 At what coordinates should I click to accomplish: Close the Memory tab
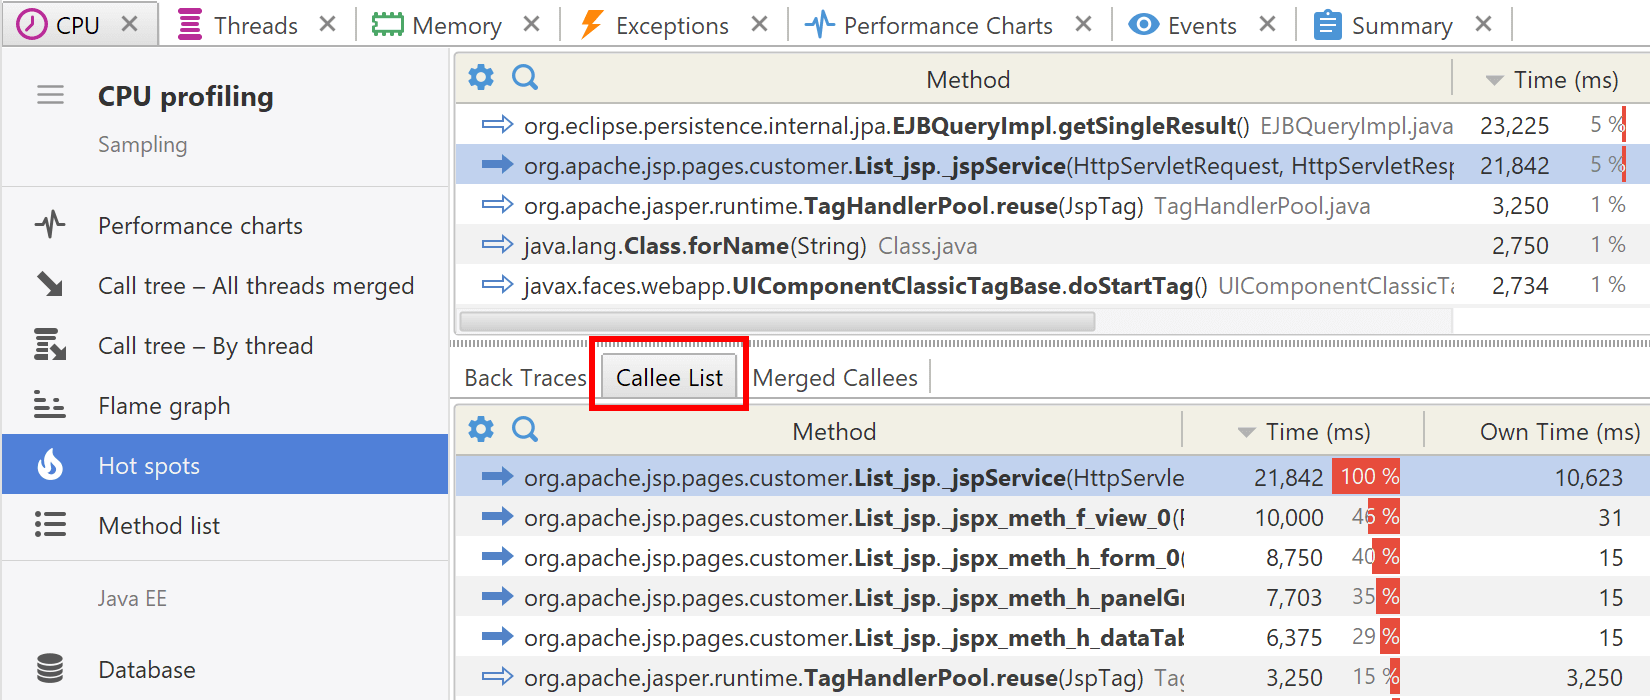(531, 24)
